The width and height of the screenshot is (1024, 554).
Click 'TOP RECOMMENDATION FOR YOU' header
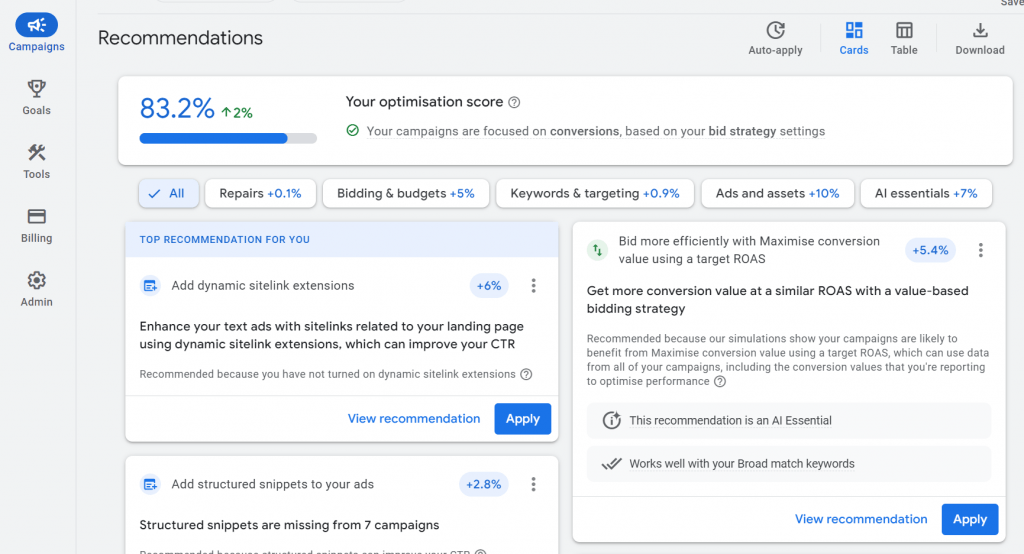(x=225, y=240)
